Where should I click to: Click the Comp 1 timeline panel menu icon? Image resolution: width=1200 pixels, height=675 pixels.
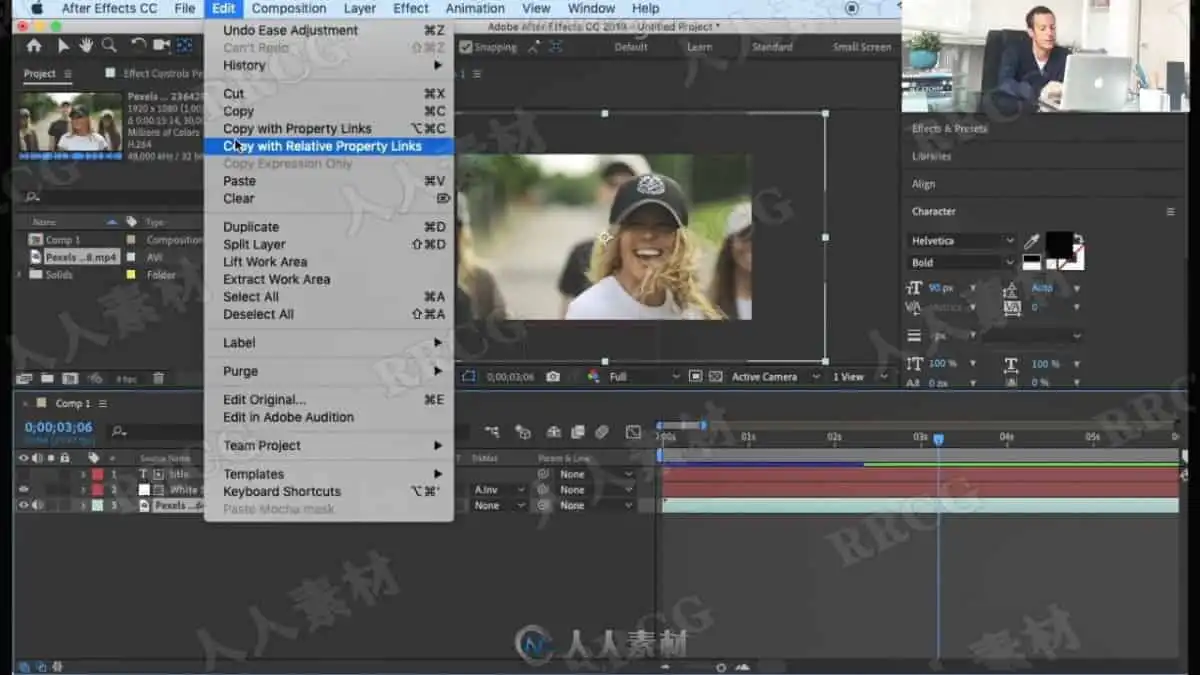pos(102,404)
